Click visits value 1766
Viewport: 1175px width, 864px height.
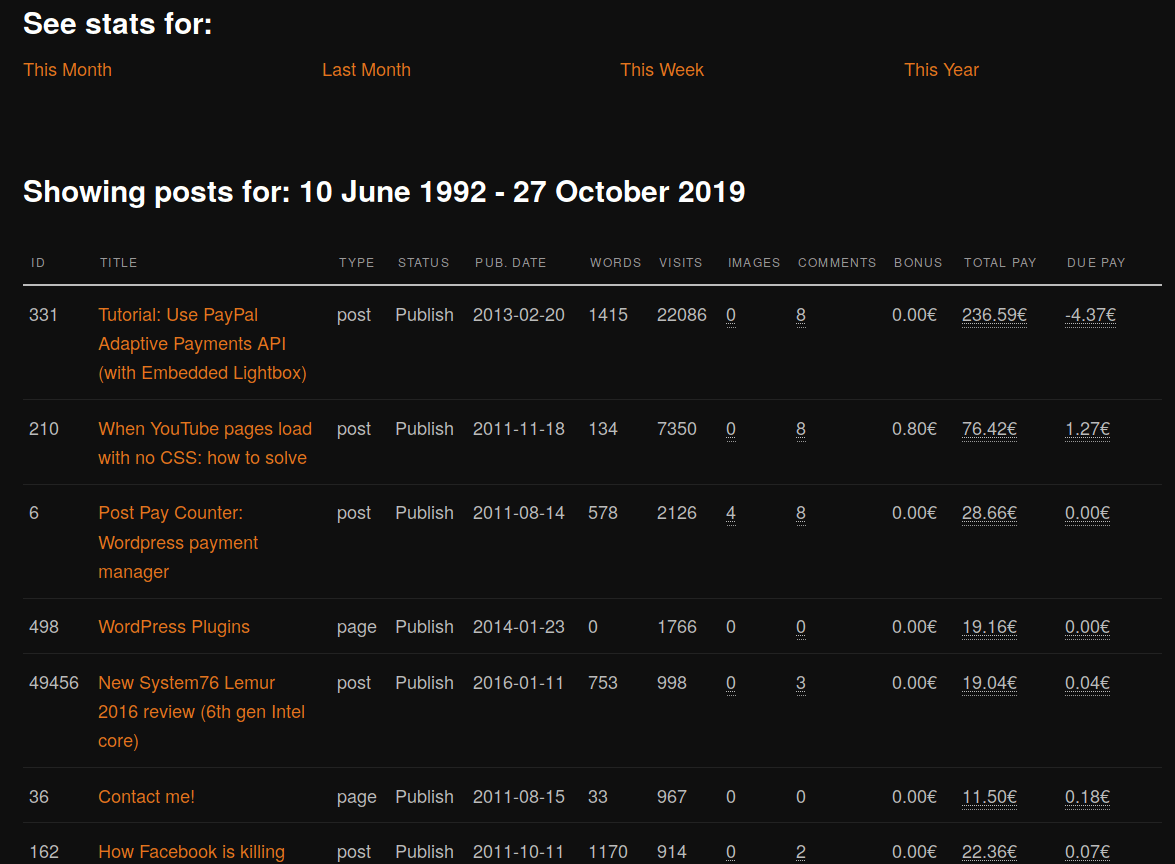coord(677,627)
